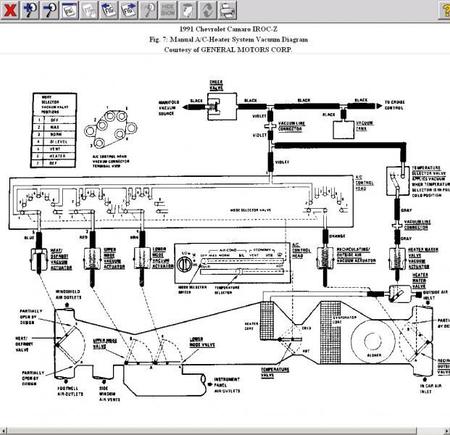
Task: Click 'Courtesy of GENERAL MOTORS CORP.' text
Action: pyautogui.click(x=228, y=50)
